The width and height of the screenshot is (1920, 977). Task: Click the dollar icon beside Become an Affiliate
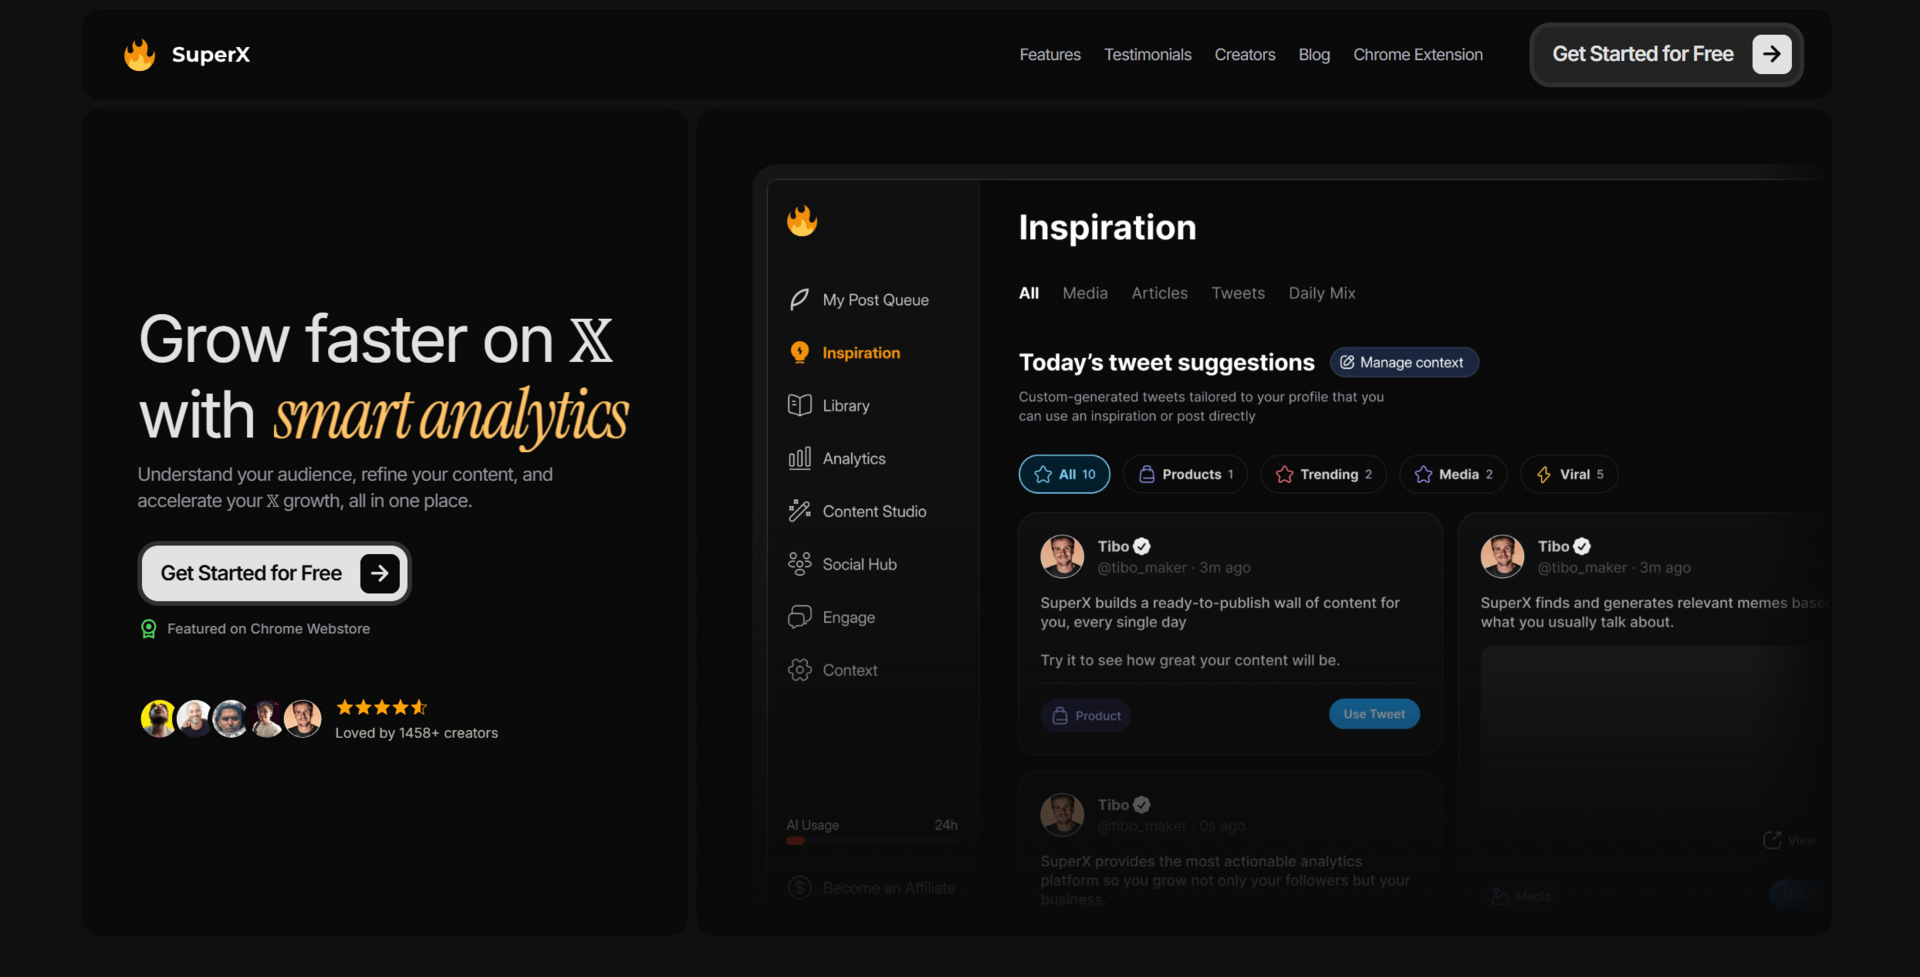coord(799,887)
